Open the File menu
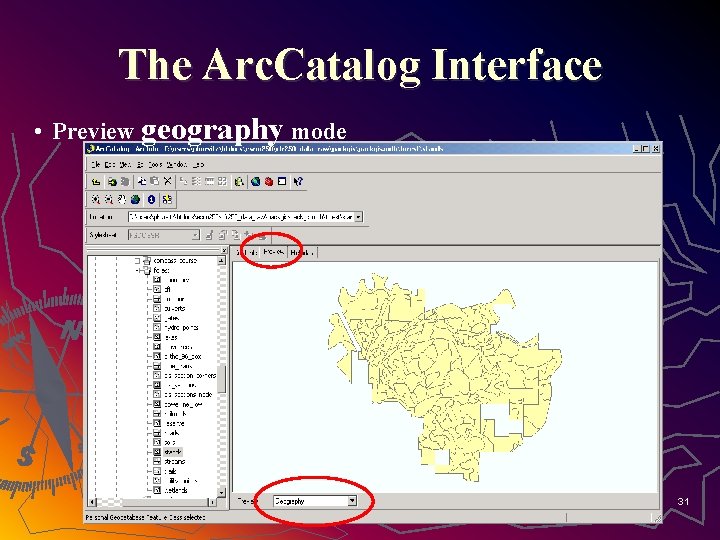720x540 pixels. click(96, 164)
